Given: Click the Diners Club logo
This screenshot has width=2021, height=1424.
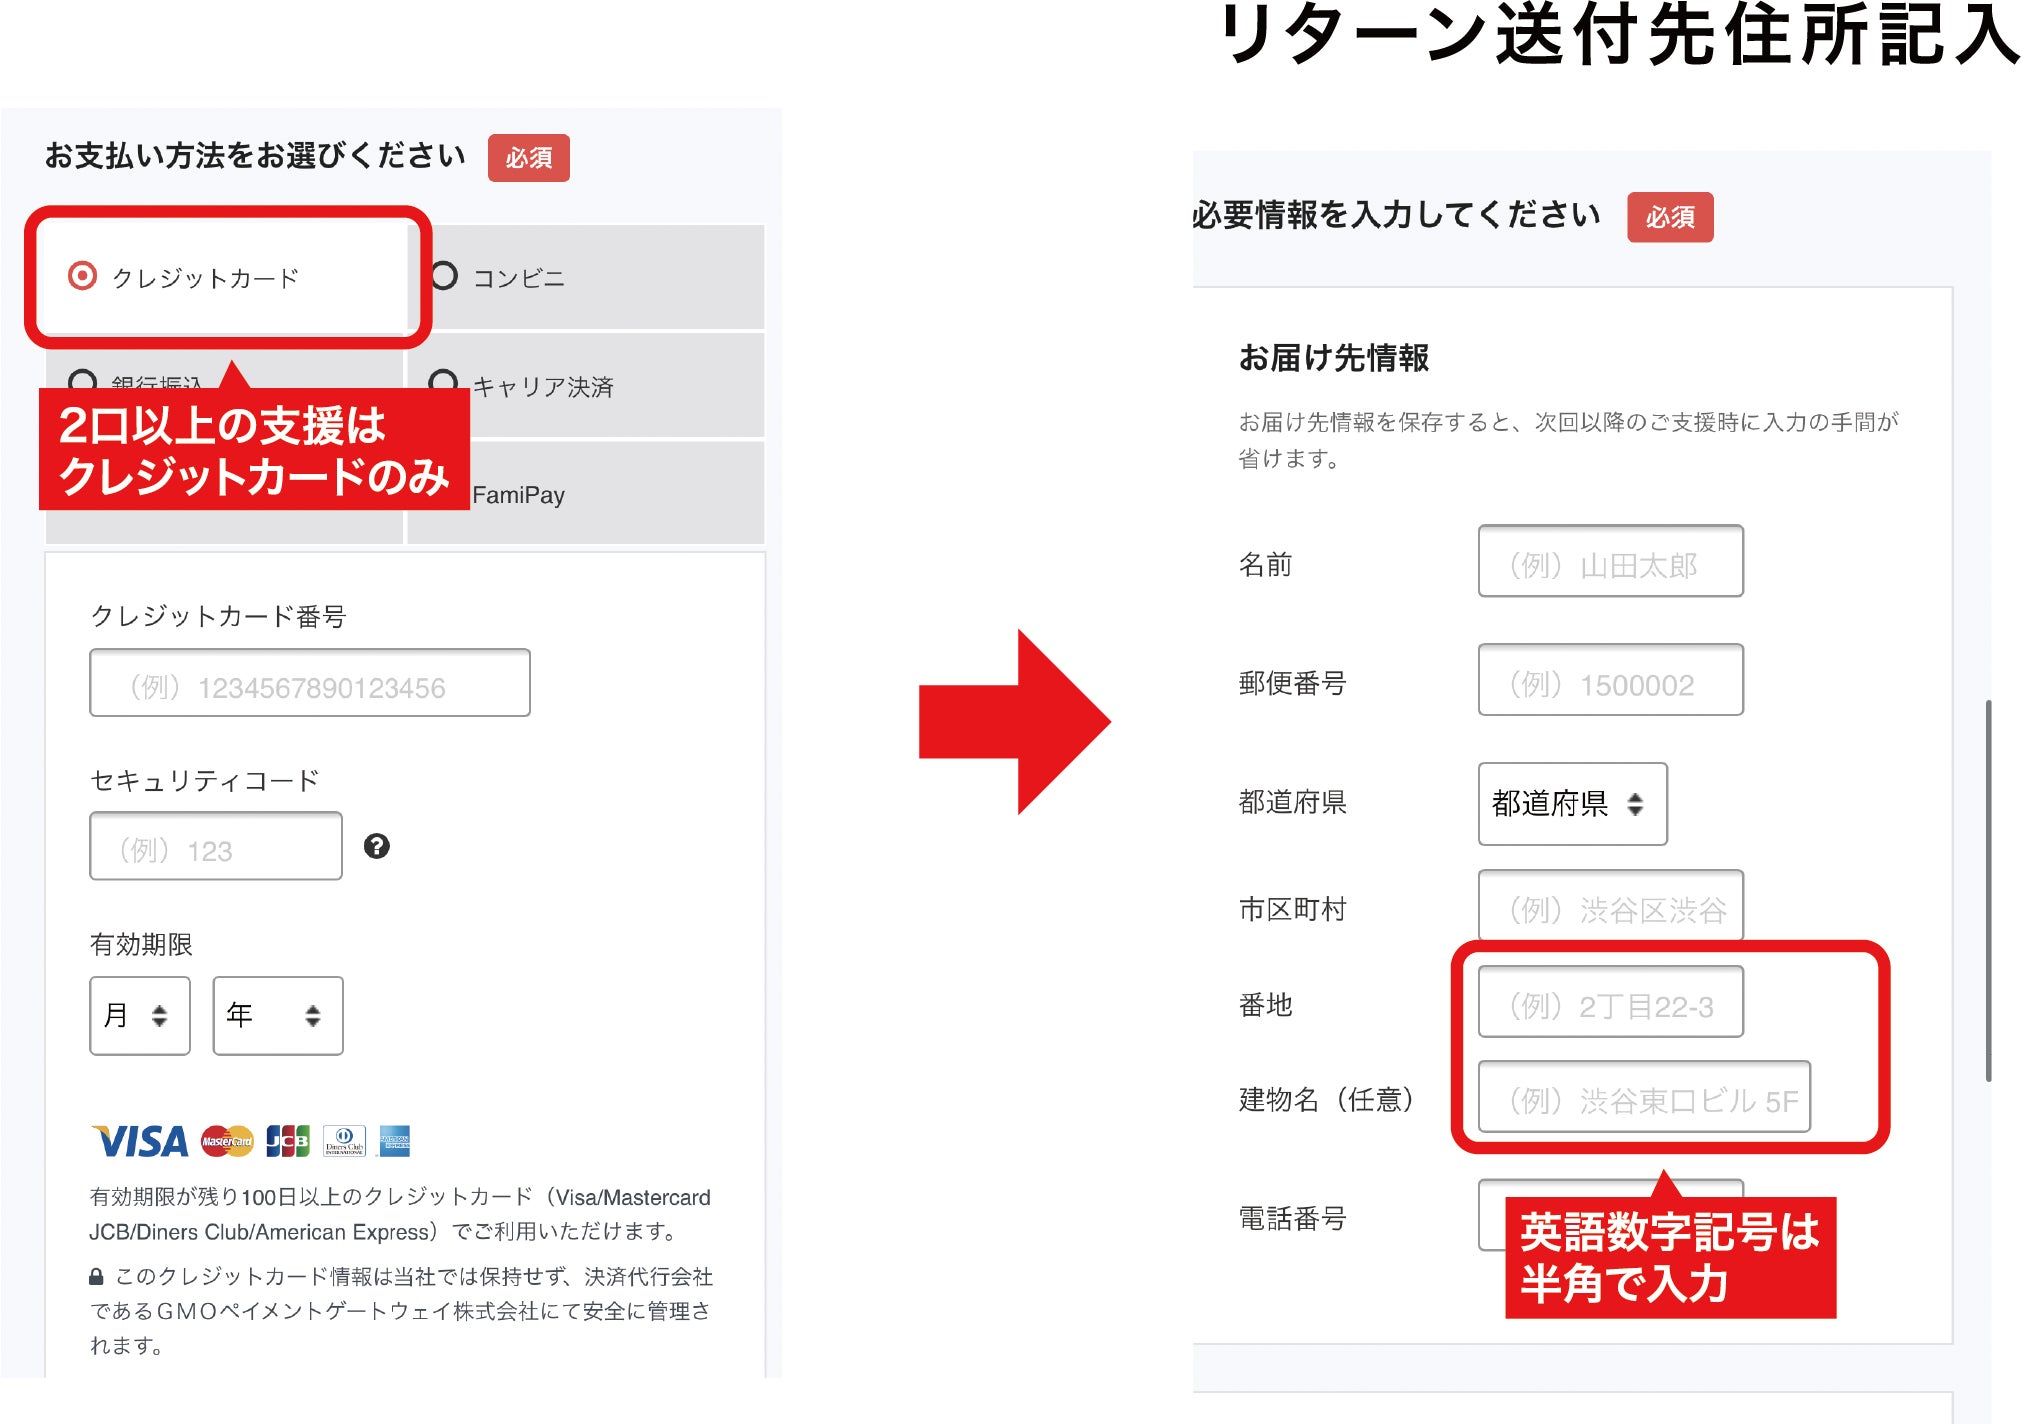Looking at the screenshot, I should (344, 1141).
